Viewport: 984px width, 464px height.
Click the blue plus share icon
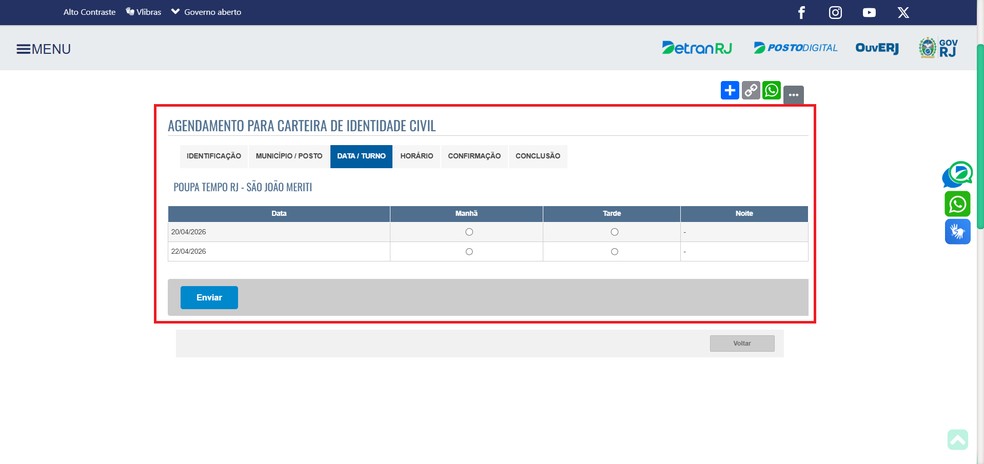730,90
